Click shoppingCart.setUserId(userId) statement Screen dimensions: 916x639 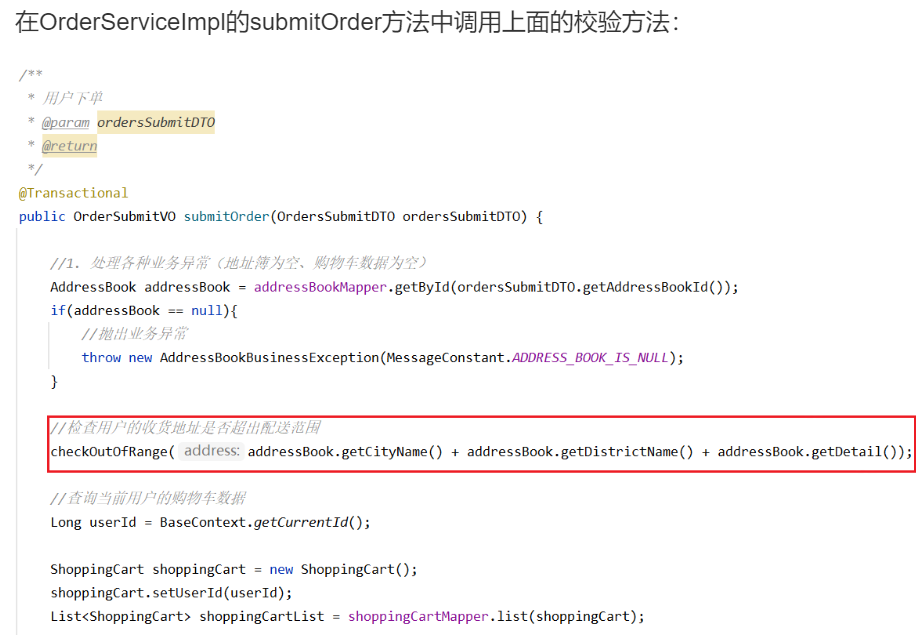pos(171,593)
